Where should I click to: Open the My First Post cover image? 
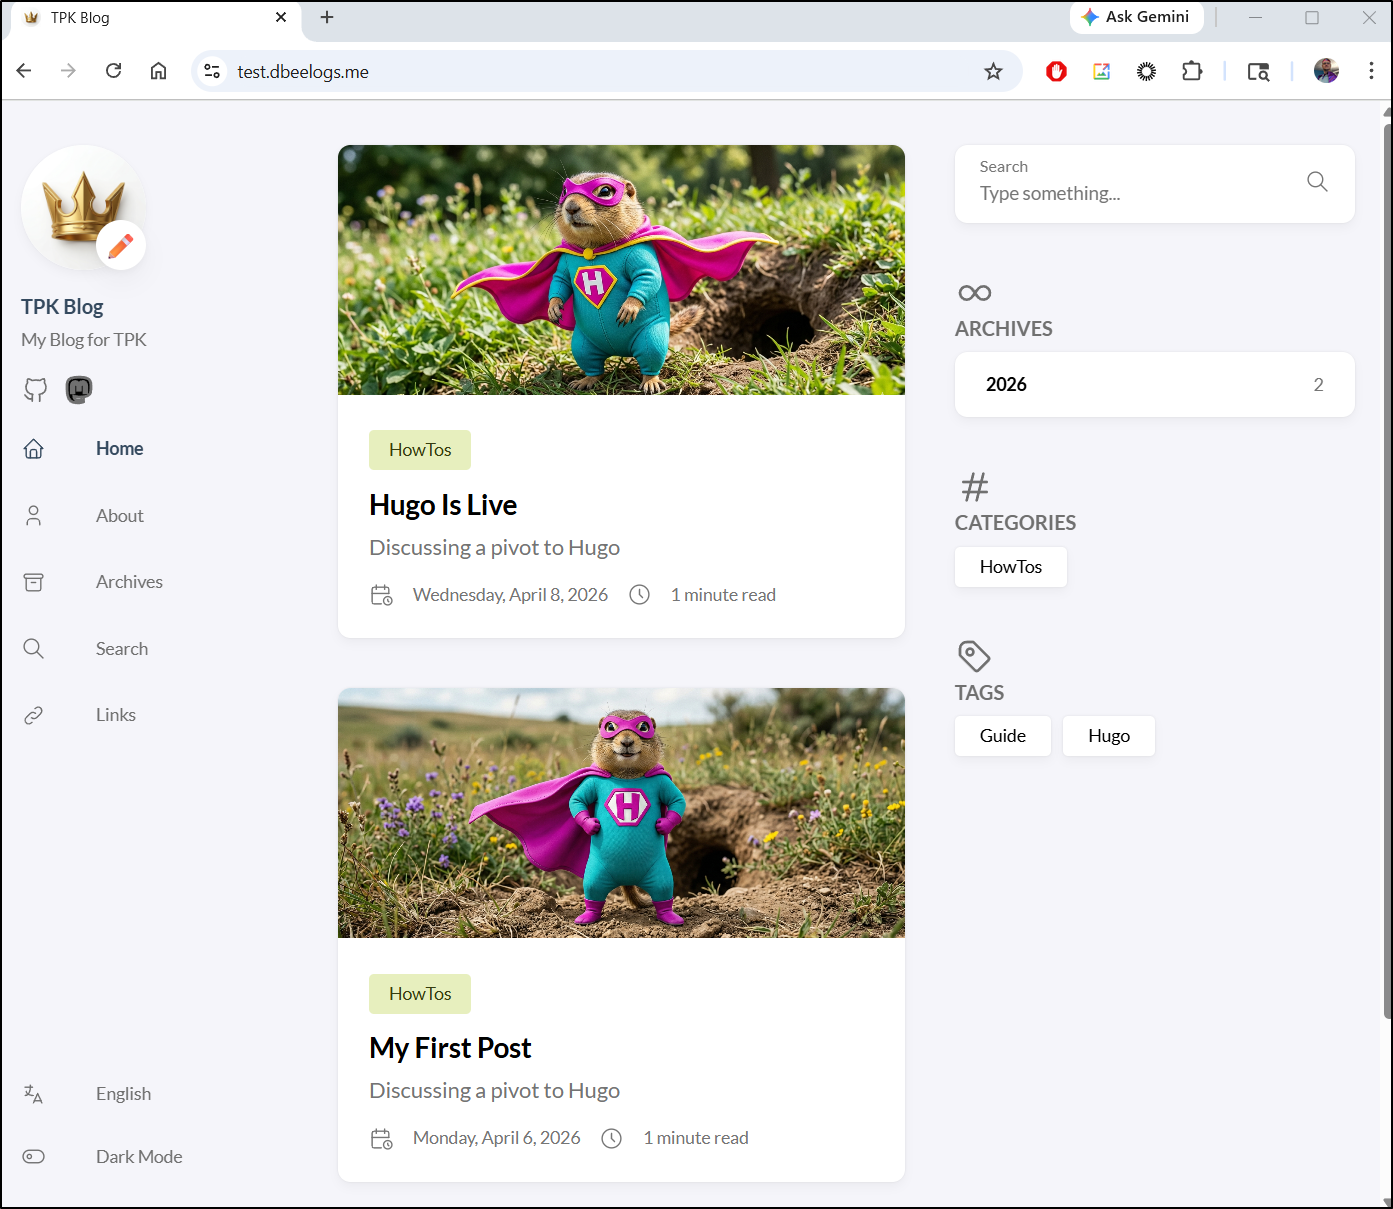621,813
